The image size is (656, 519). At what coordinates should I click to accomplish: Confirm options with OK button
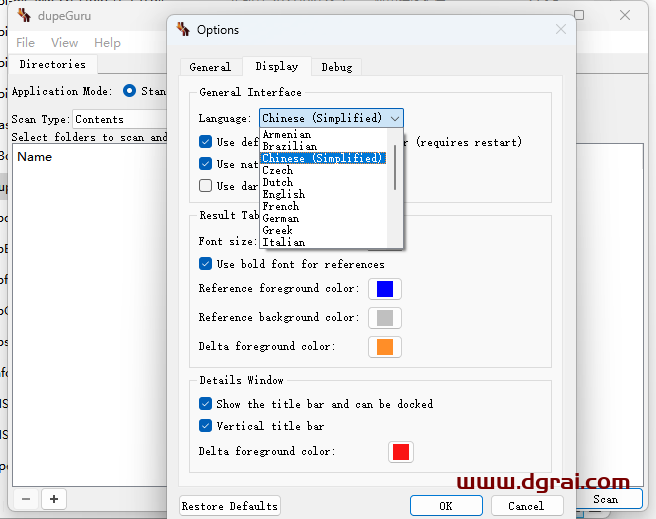(446, 506)
